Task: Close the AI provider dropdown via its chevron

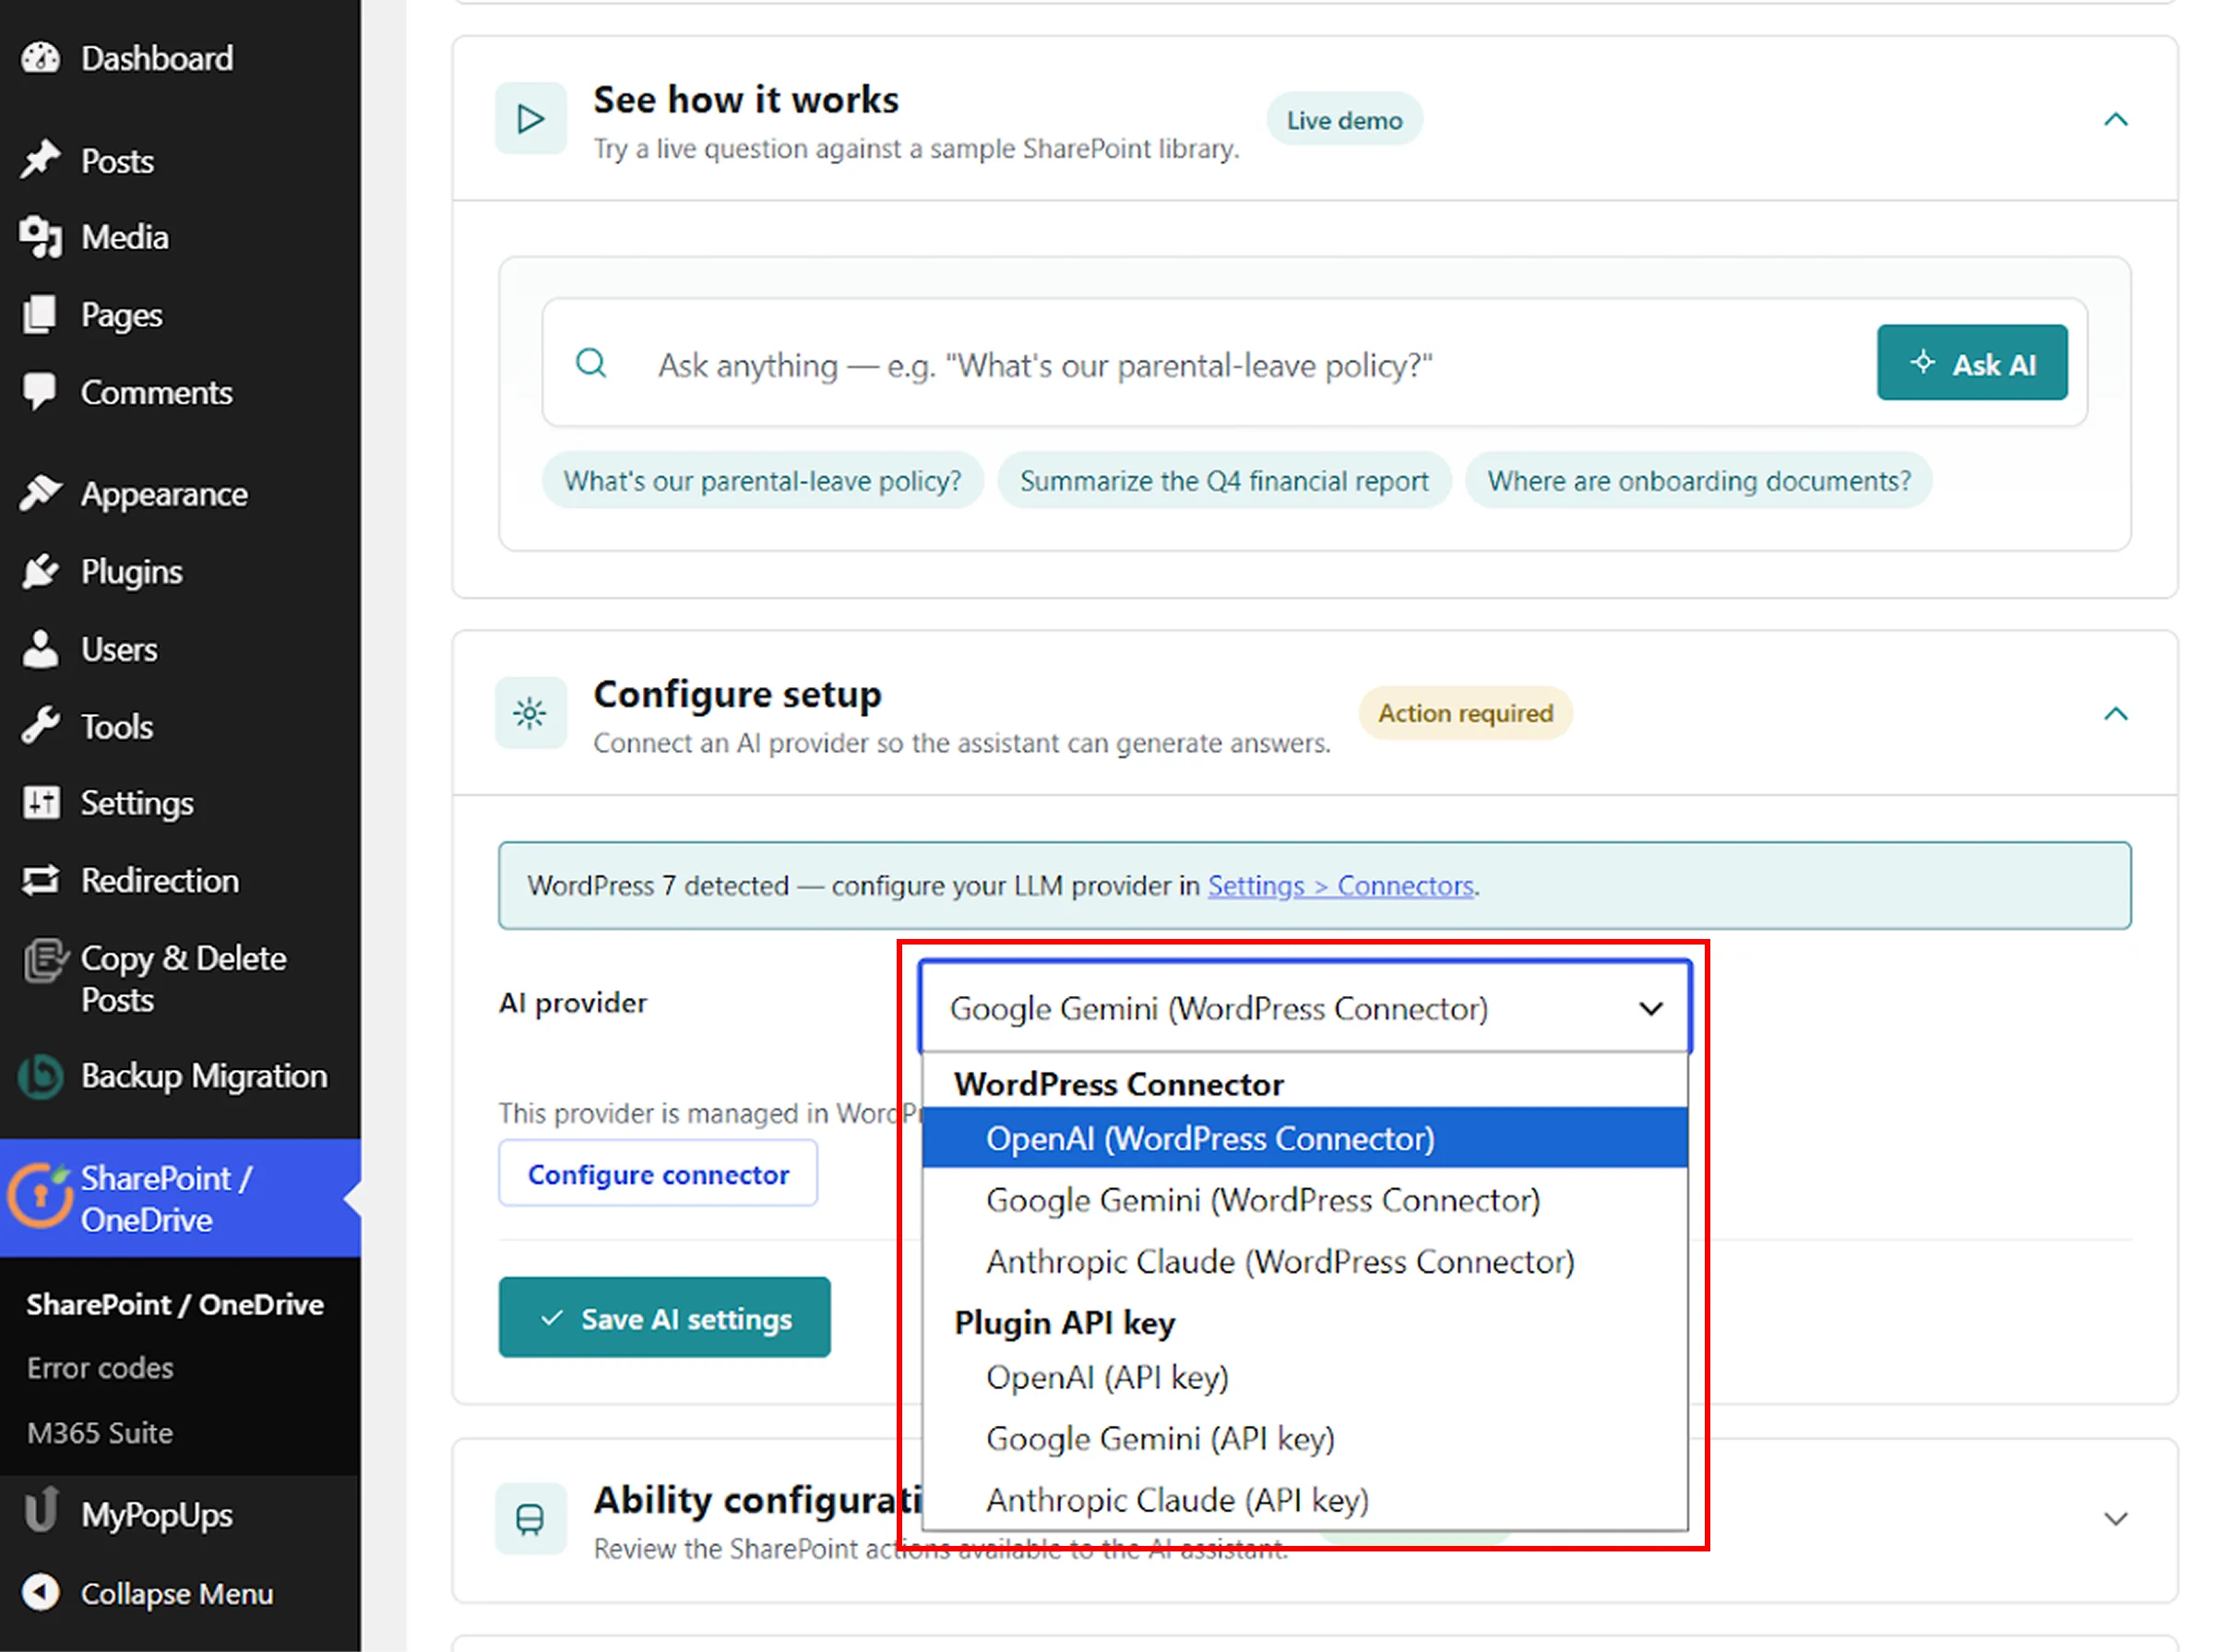Action: pos(1651,1008)
